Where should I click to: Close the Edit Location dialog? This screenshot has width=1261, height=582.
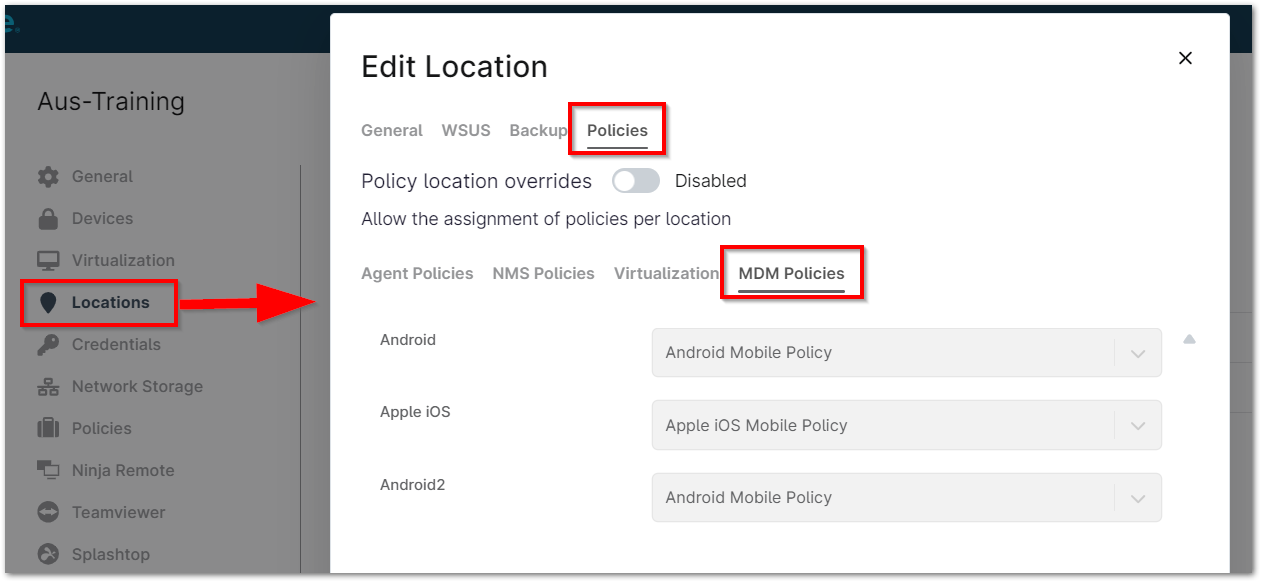[x=1185, y=58]
